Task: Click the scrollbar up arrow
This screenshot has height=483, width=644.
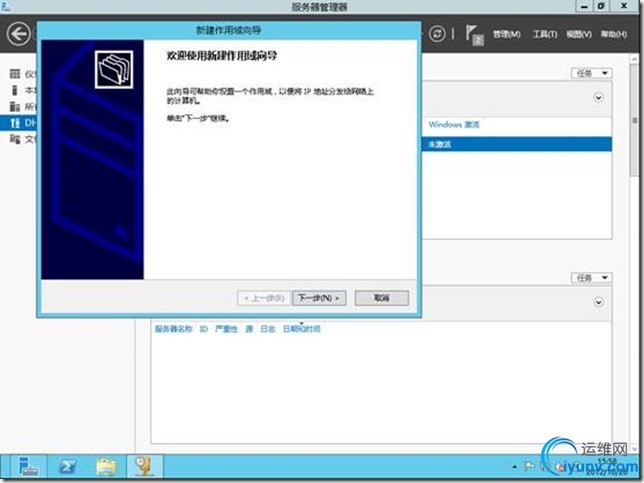Action: pos(635,59)
